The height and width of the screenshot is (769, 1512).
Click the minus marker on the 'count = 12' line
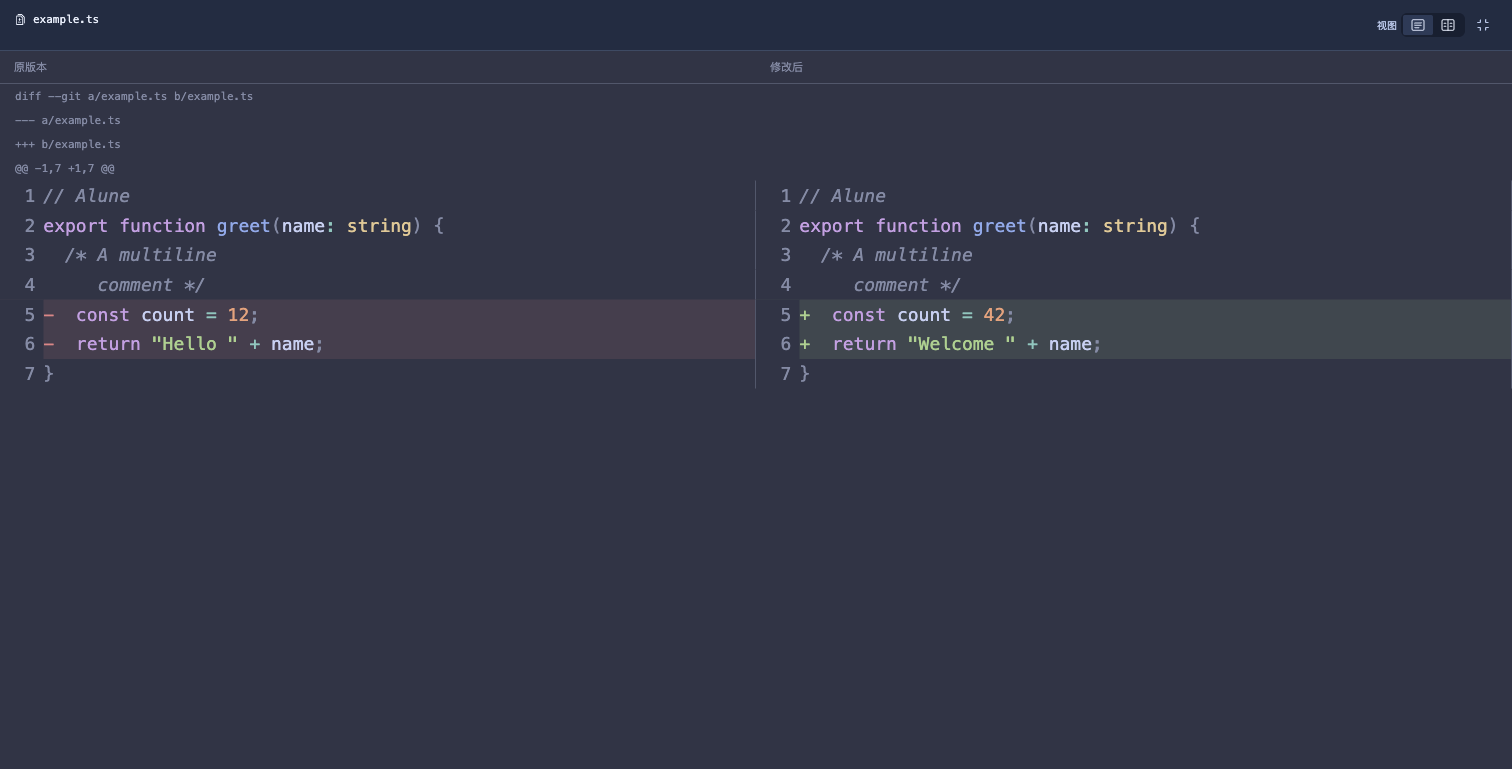point(49,314)
